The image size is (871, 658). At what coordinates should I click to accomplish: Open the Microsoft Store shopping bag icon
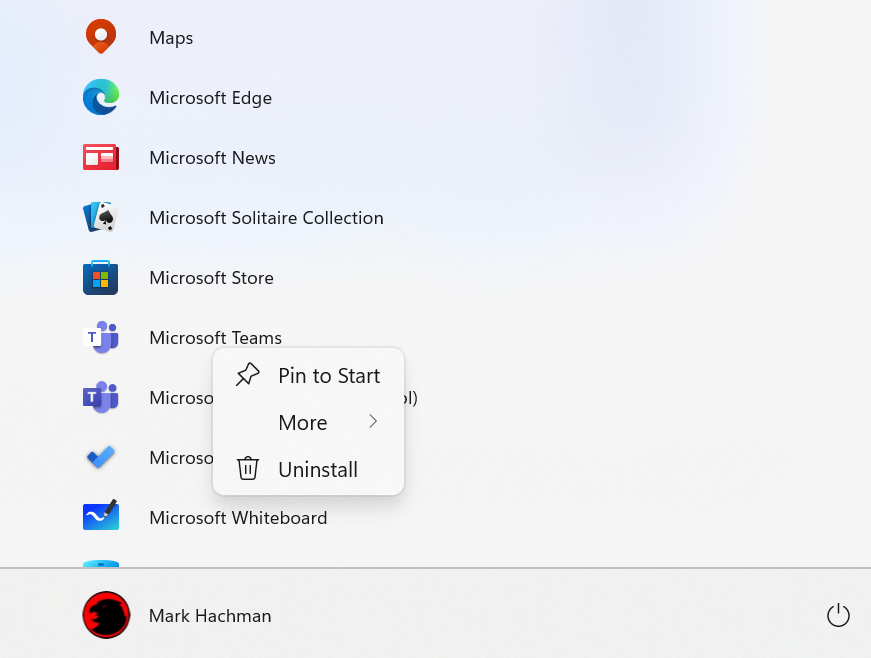pos(101,277)
